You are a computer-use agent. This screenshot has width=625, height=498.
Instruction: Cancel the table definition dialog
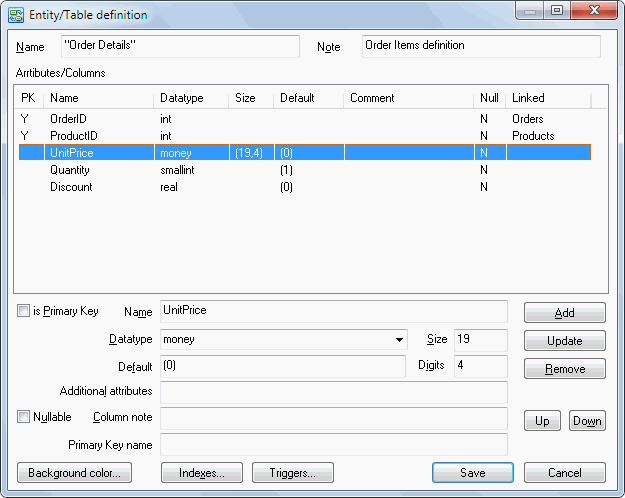(x=564, y=473)
